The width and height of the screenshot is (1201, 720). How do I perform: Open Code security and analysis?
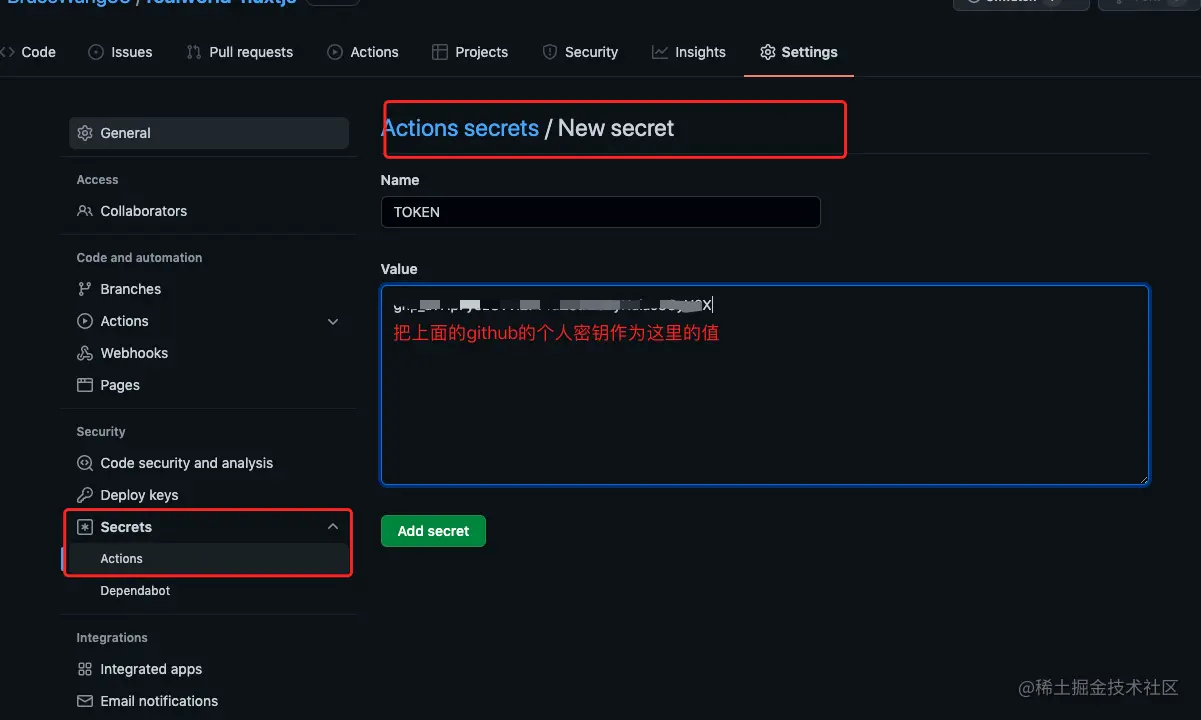point(209,463)
